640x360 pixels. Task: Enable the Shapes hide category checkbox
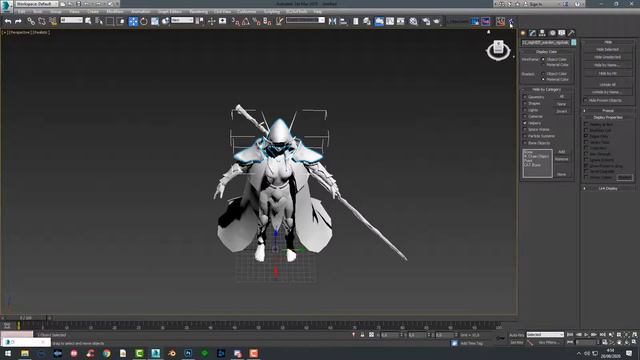click(x=525, y=104)
